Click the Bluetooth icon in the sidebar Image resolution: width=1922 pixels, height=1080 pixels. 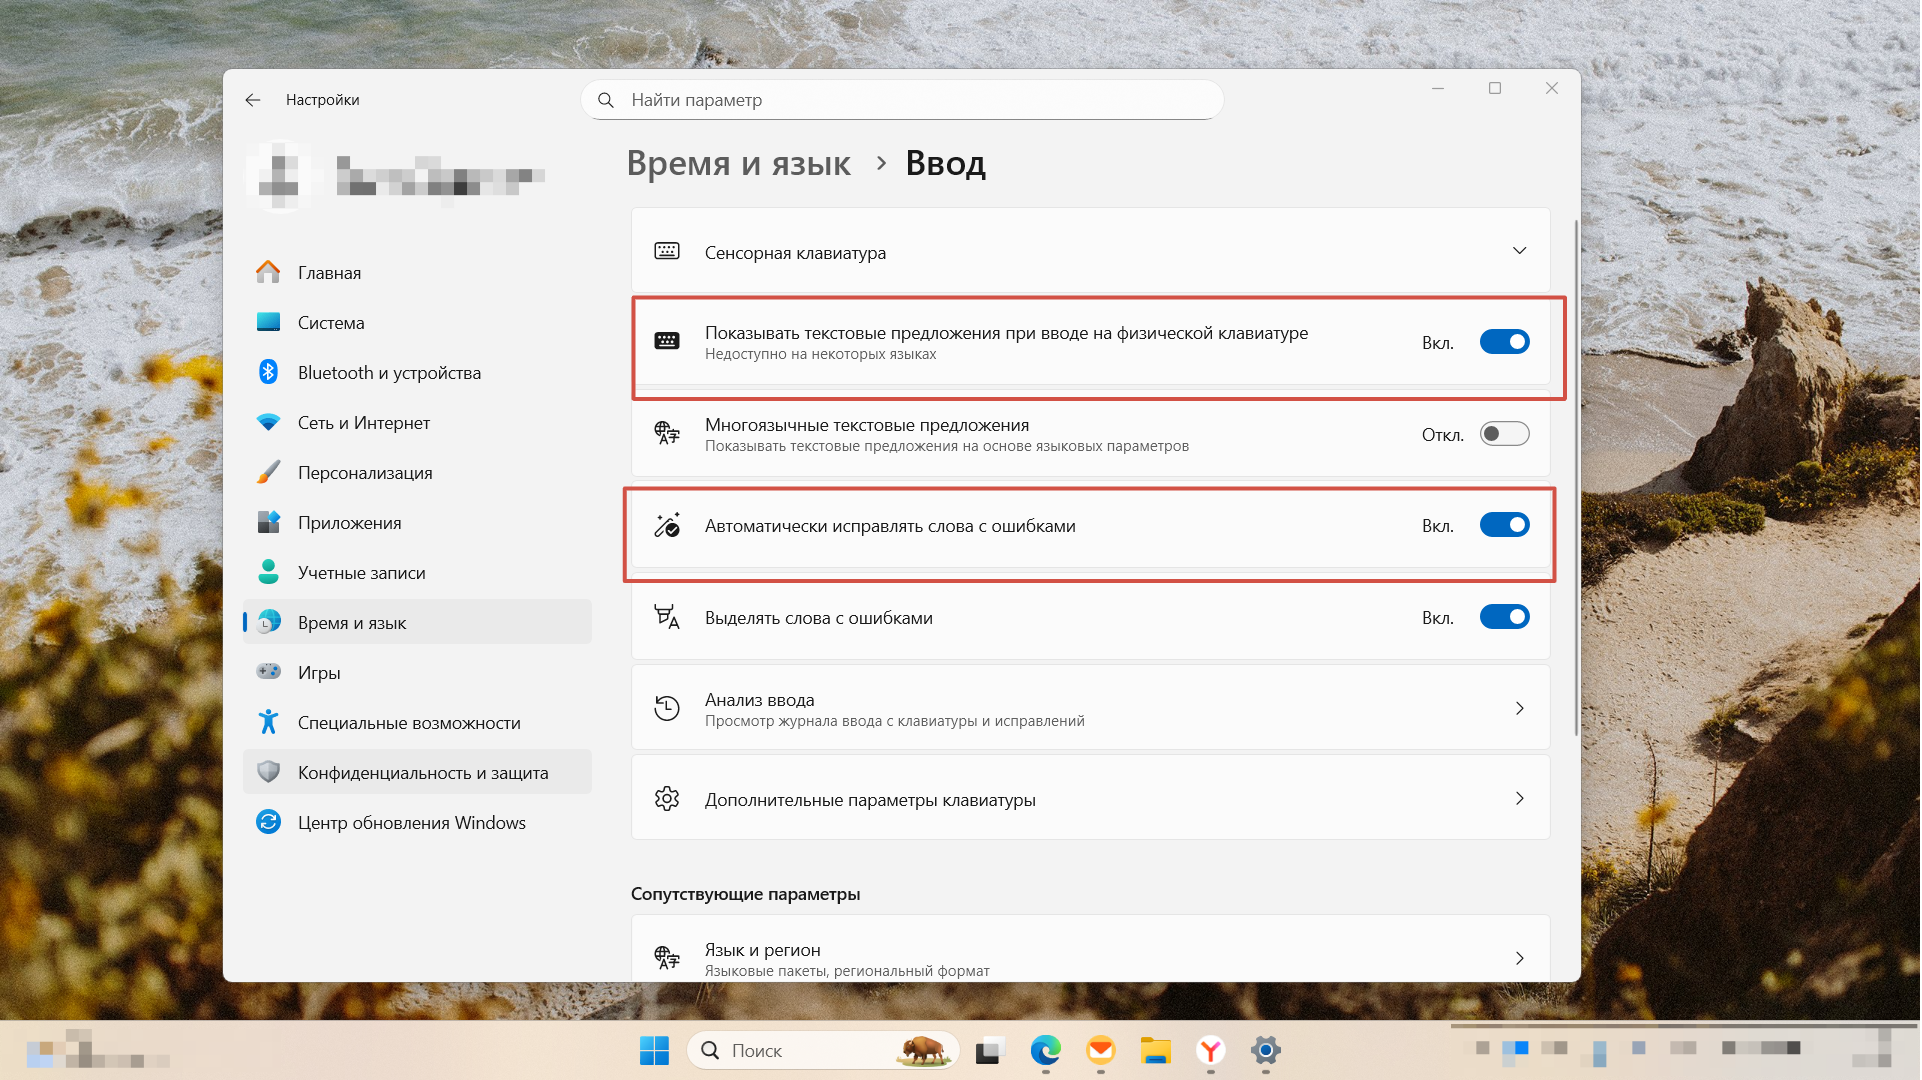coord(268,372)
